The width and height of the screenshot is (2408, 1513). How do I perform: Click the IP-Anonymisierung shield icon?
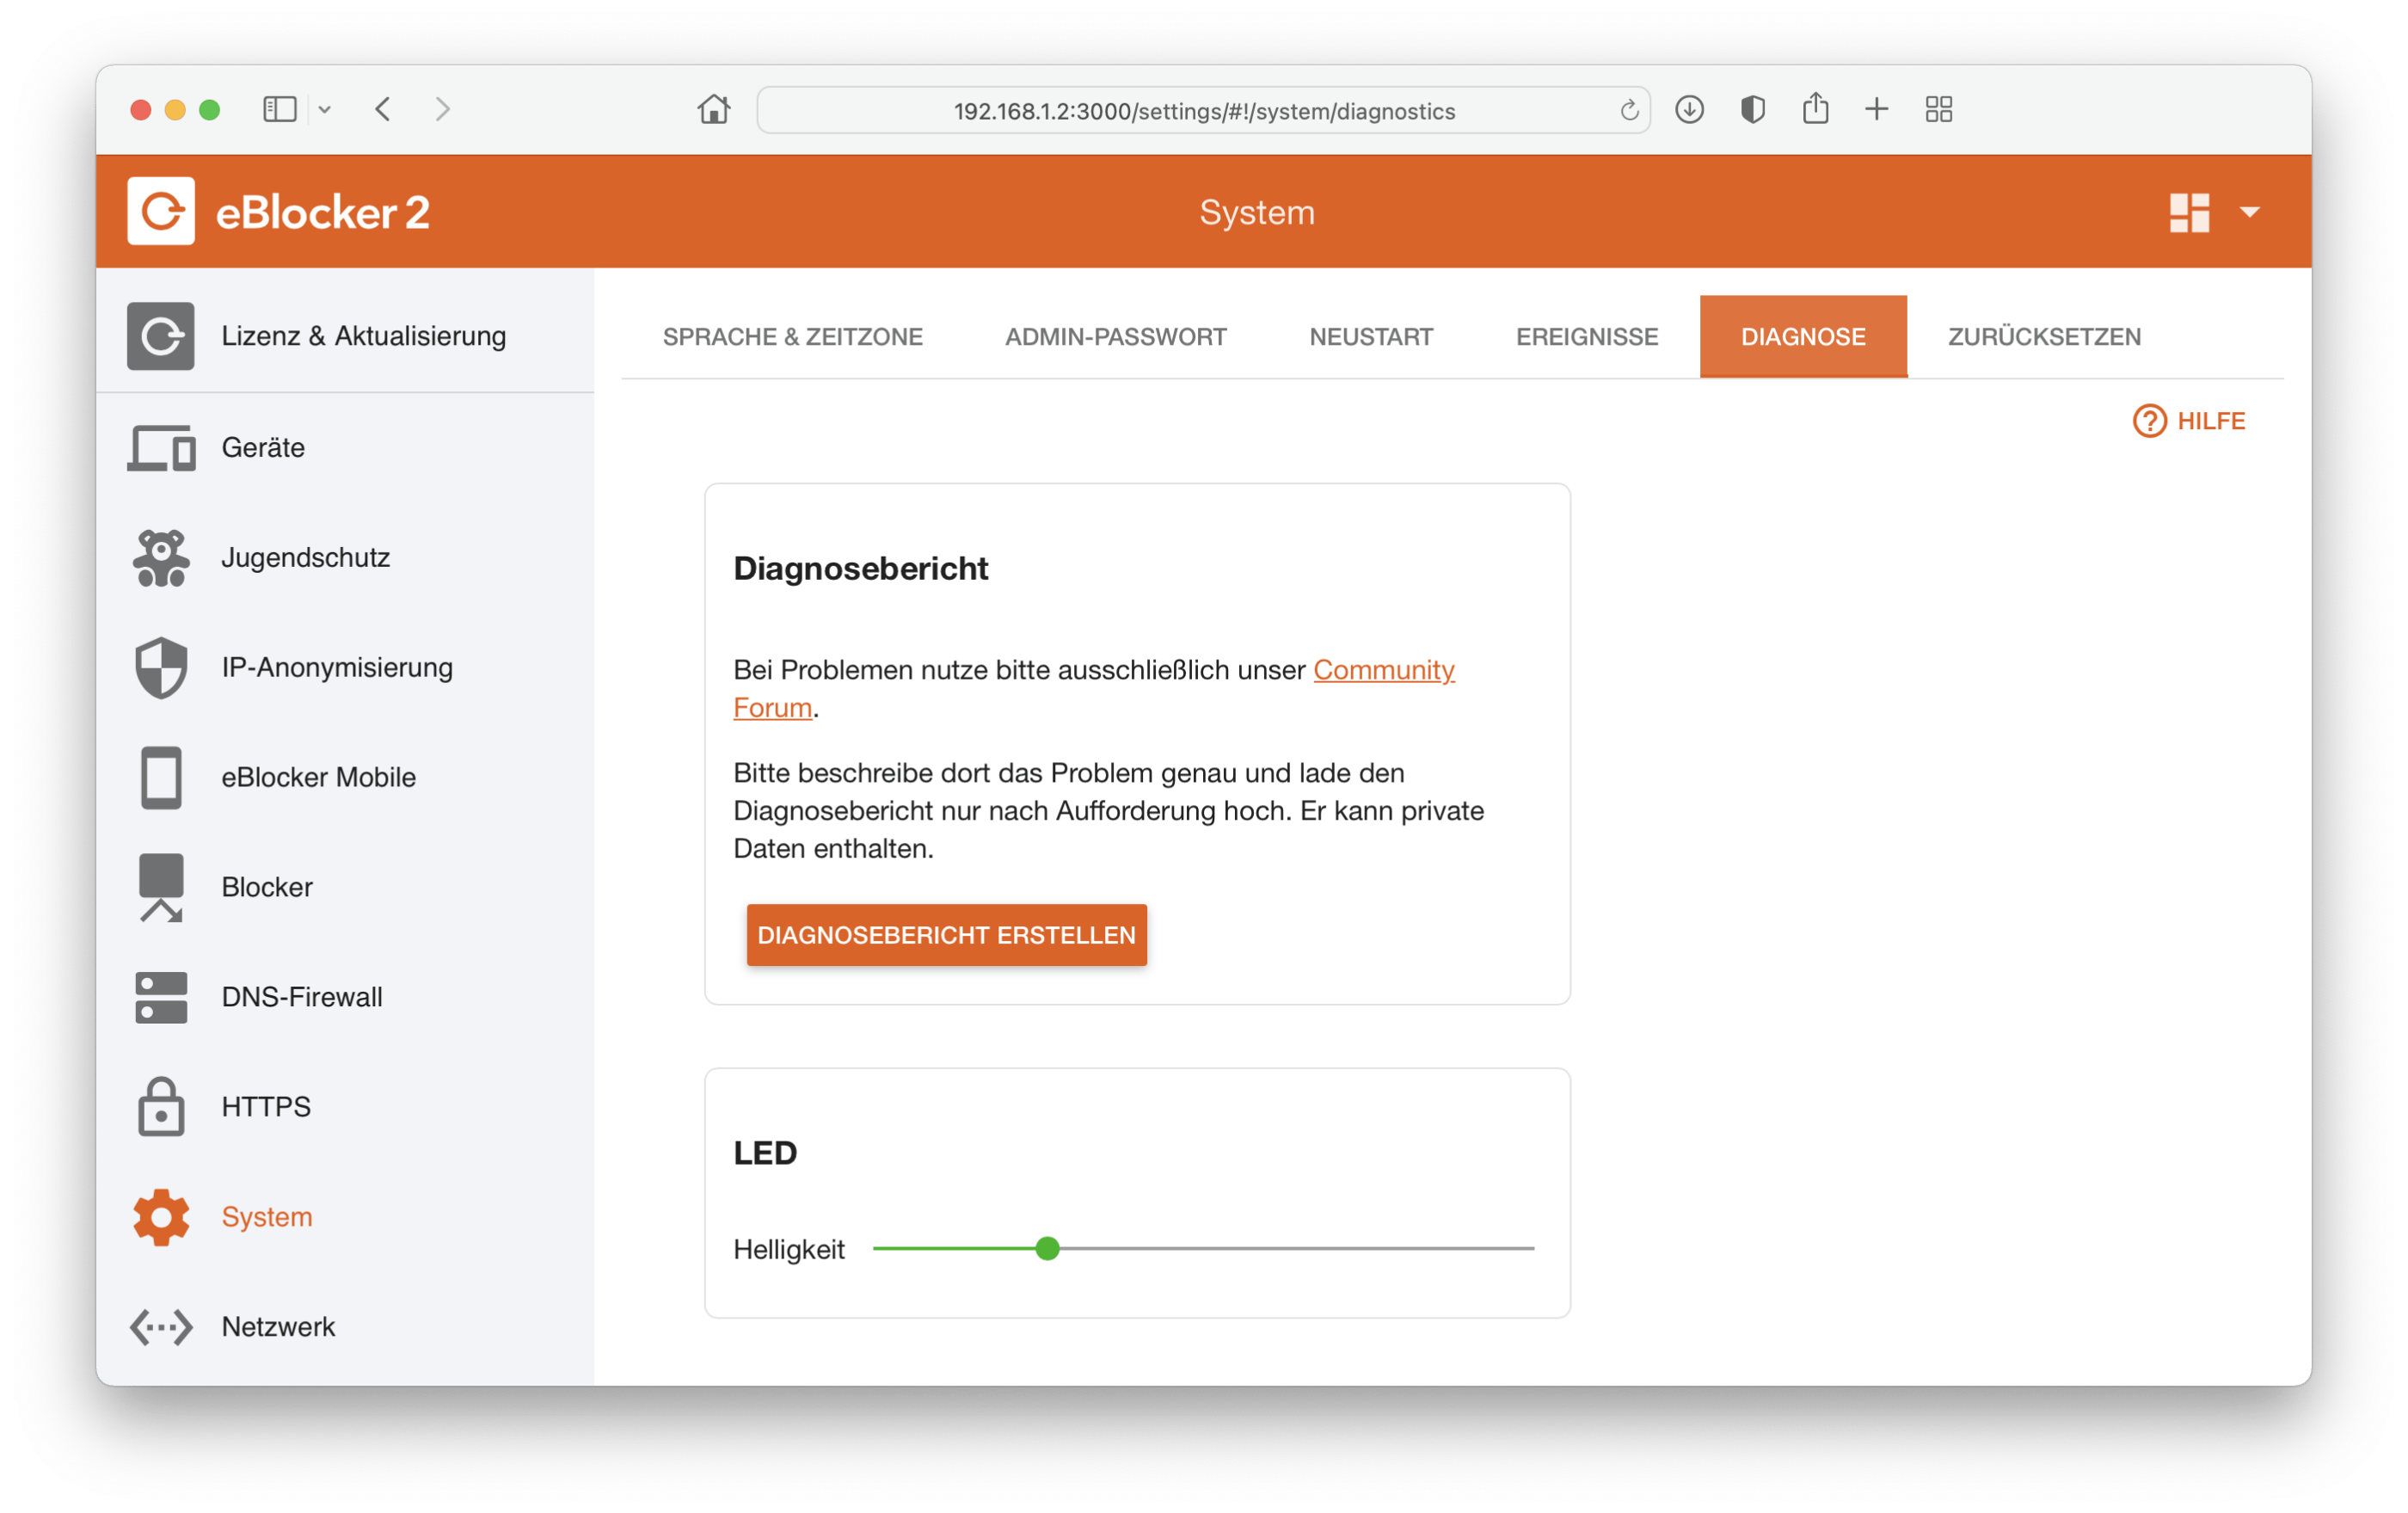(x=161, y=667)
